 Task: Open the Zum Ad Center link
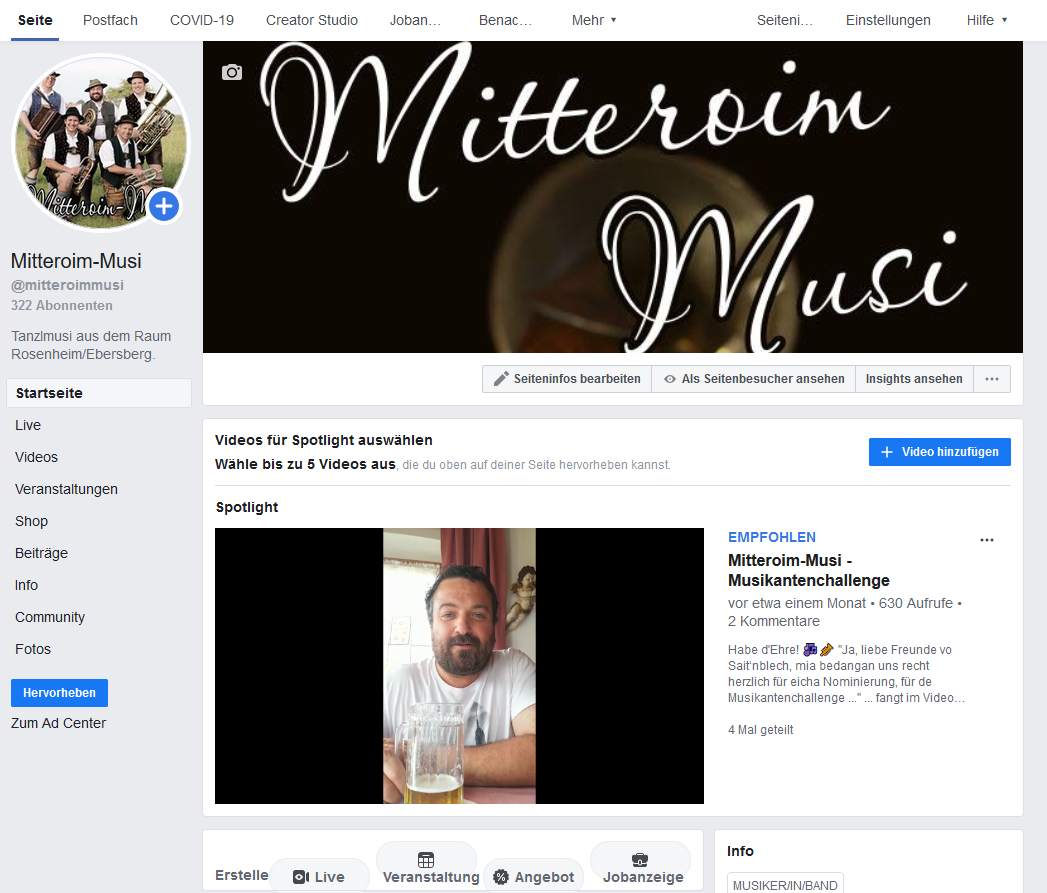click(58, 723)
